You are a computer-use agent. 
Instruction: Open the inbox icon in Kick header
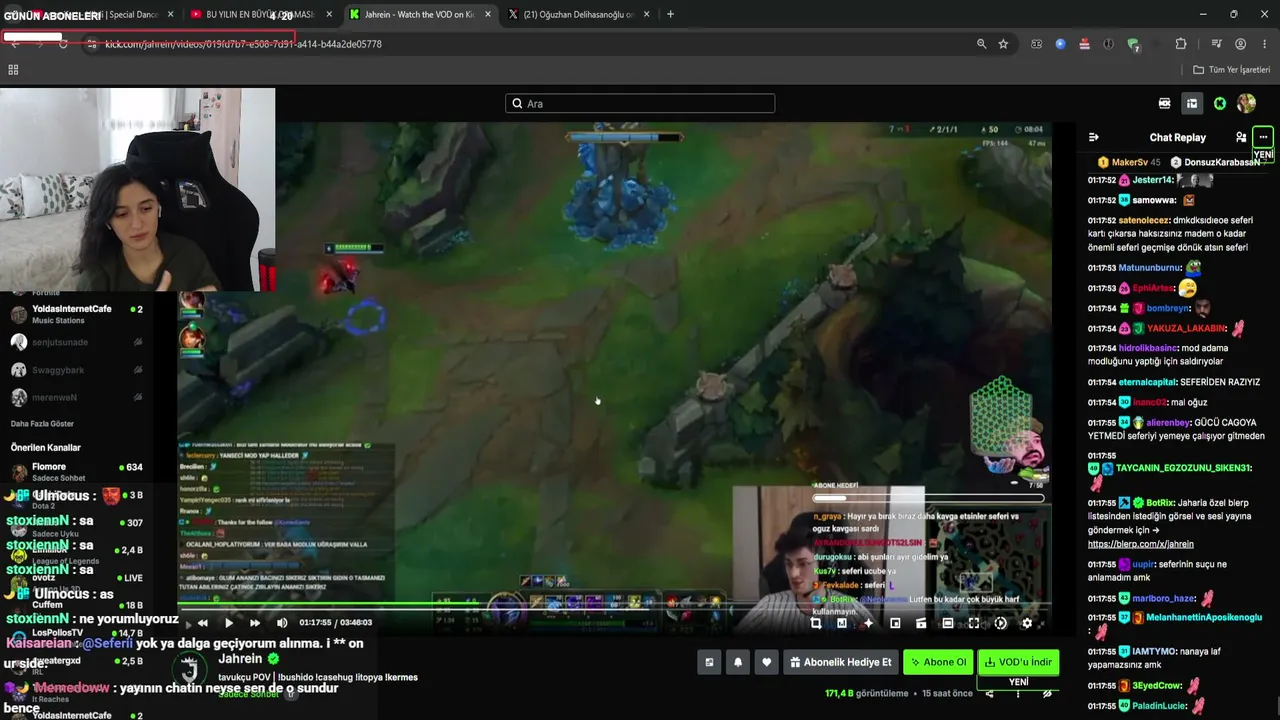1192,103
